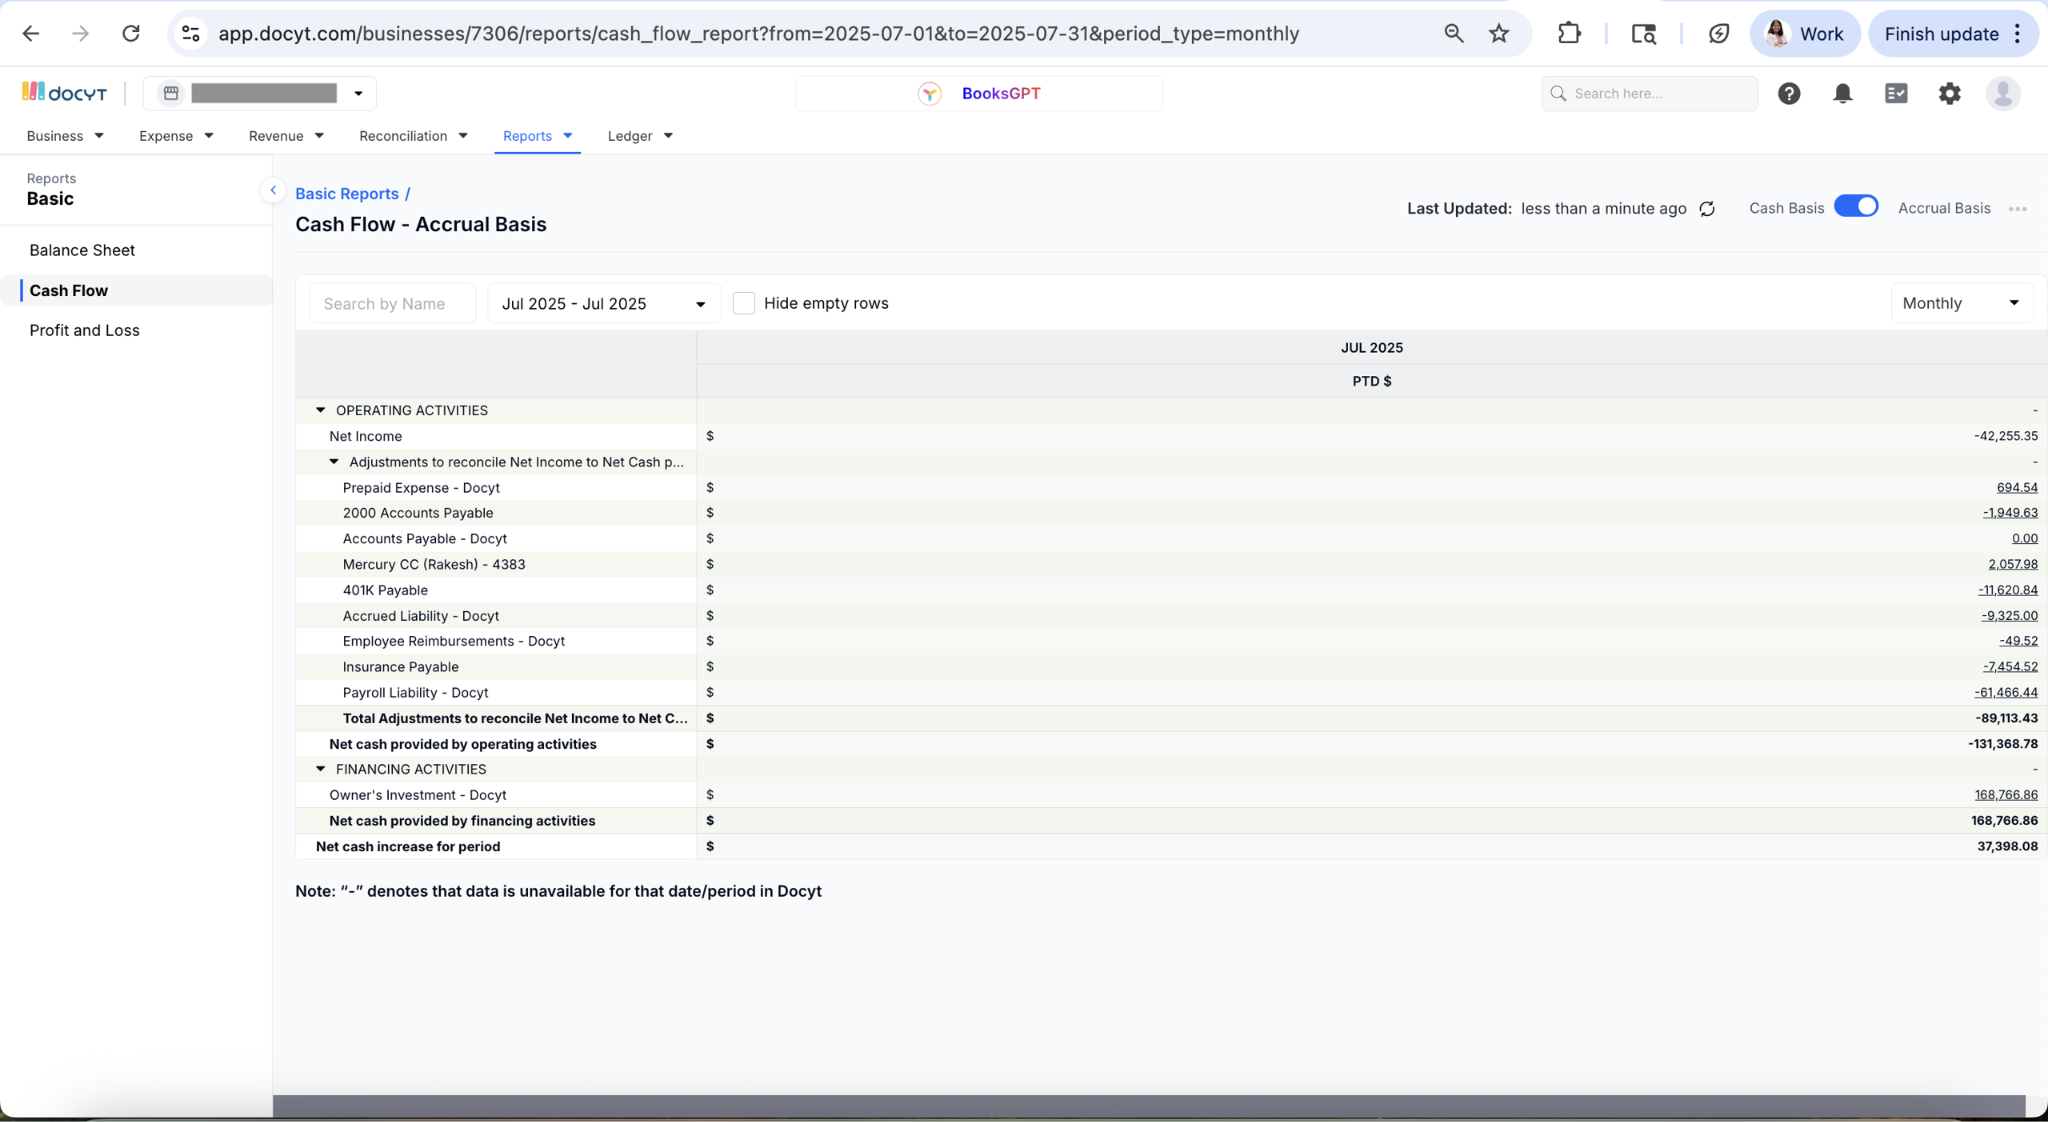Screen dimensions: 2048x1122
Task: Open the Insurance Payable value -7,454.52
Action: pos(2010,667)
